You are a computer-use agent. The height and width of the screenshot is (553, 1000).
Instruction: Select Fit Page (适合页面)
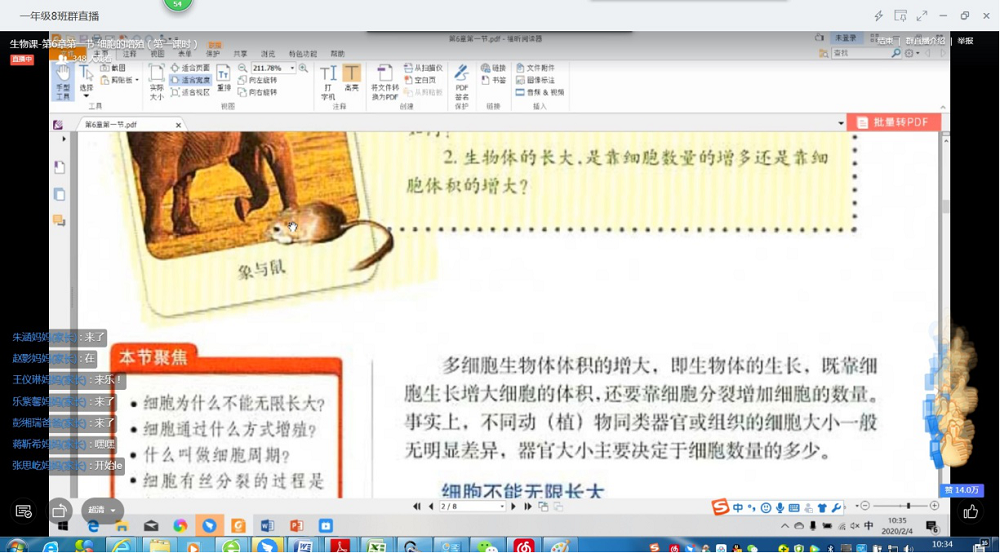pos(190,68)
